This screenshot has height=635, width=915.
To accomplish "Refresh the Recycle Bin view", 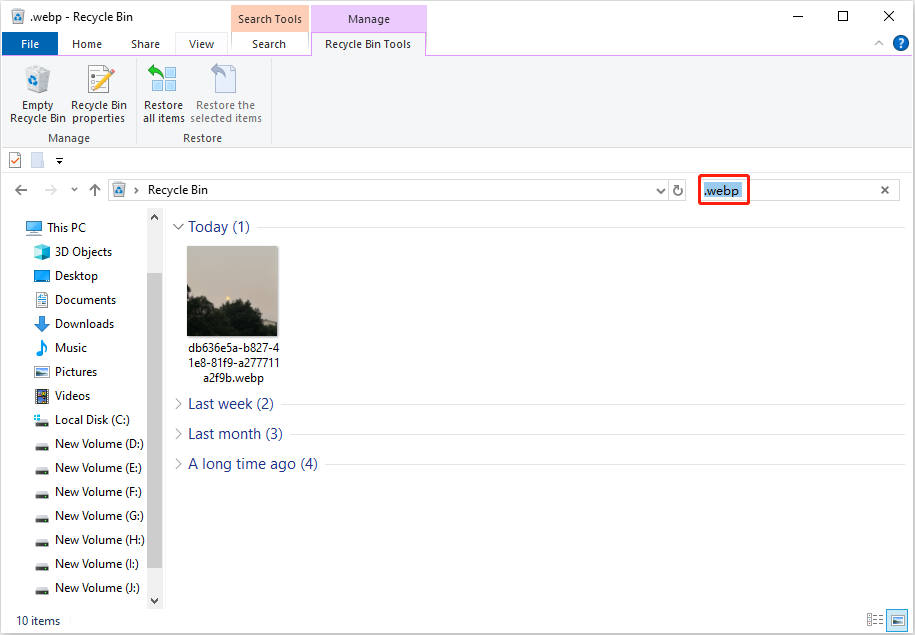I will click(677, 190).
